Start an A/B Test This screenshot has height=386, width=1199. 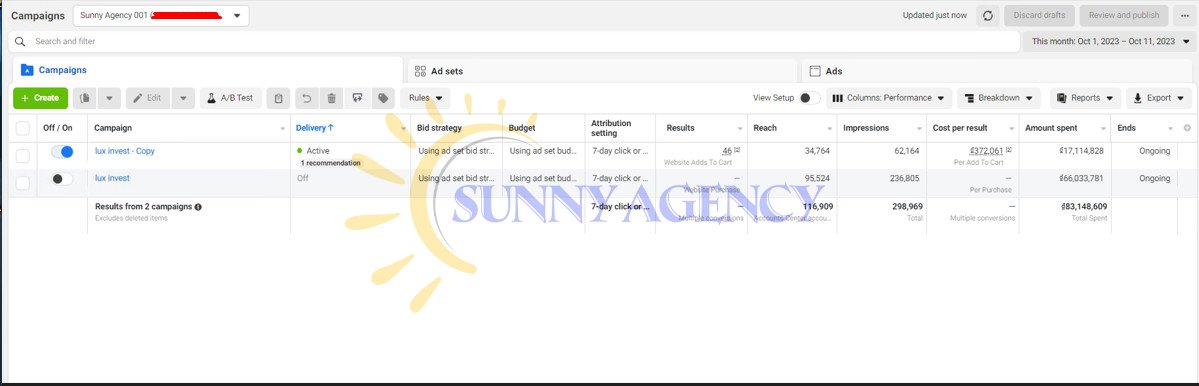coord(231,98)
